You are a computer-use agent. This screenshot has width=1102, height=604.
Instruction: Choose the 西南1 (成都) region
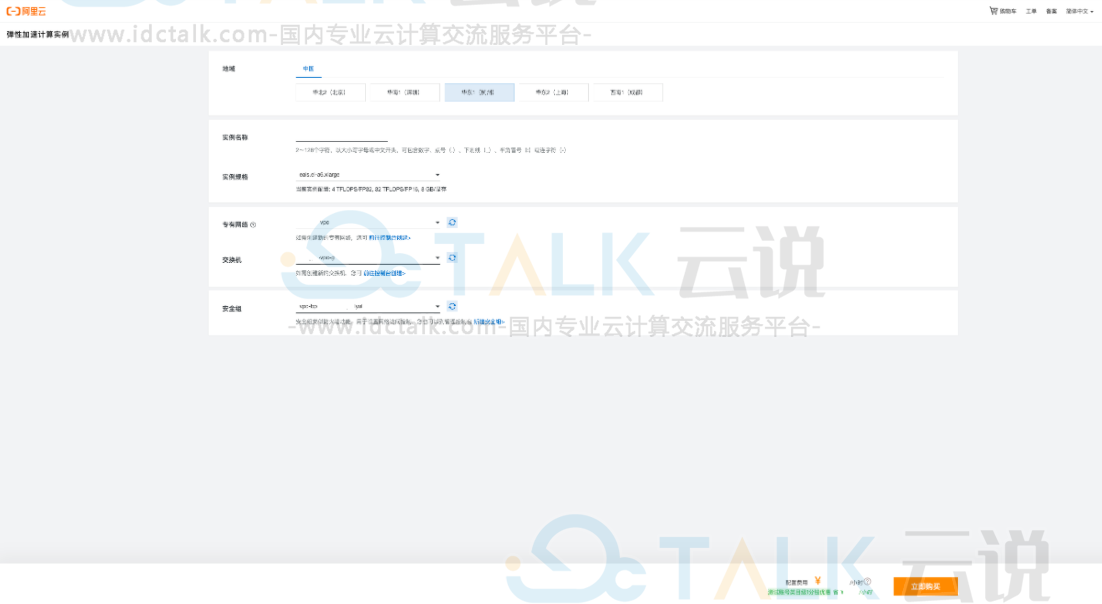click(x=628, y=92)
